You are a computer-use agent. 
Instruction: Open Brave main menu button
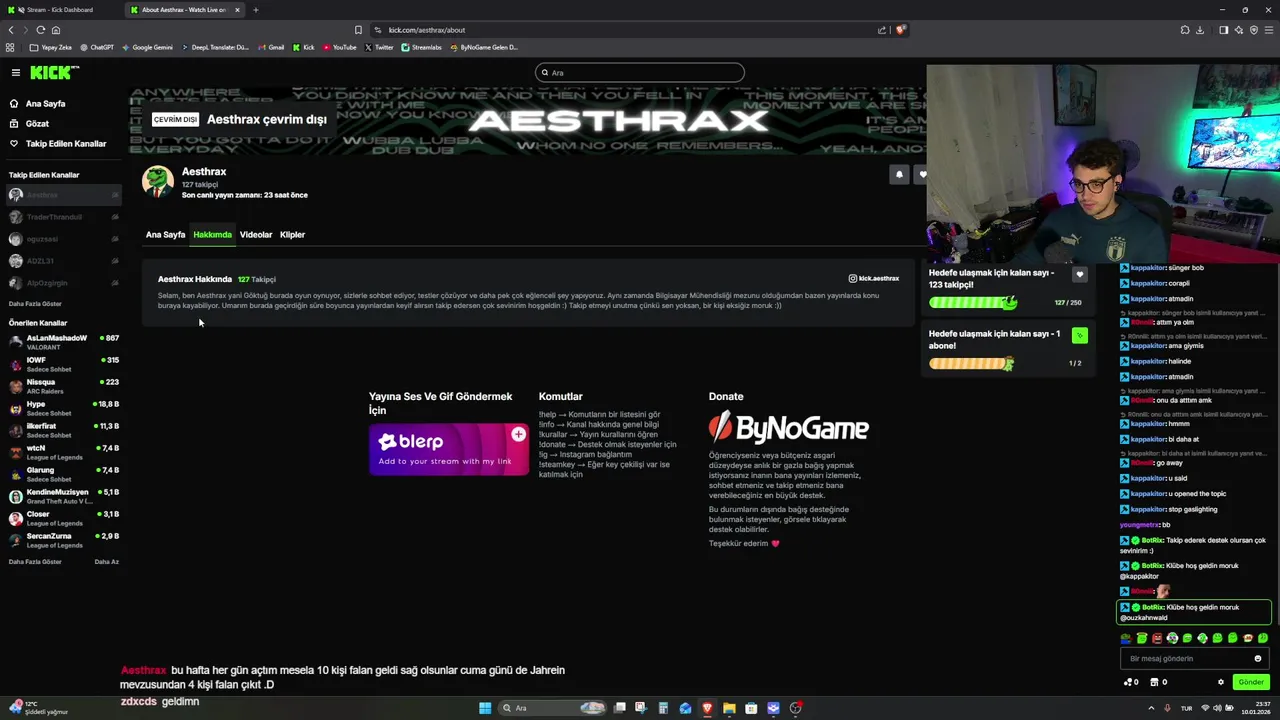(1269, 30)
